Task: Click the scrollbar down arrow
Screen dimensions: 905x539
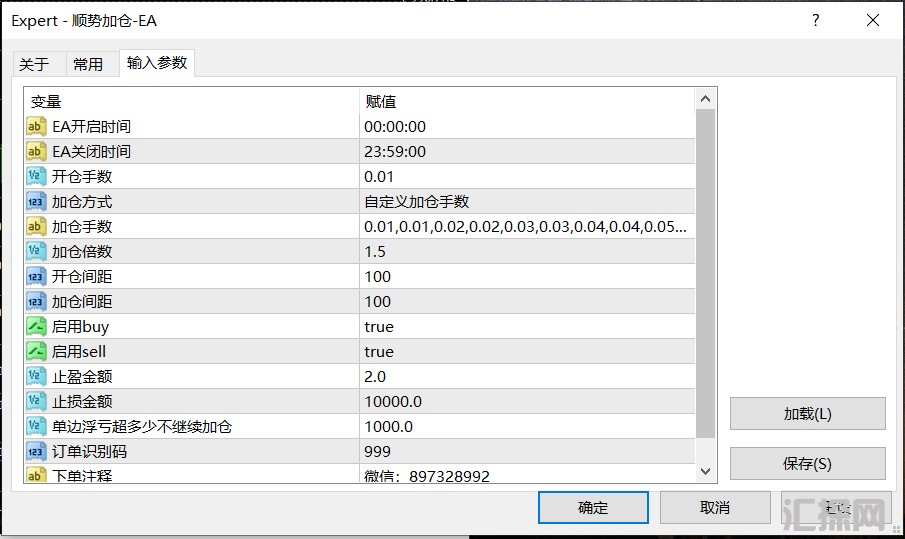Action: coord(705,471)
